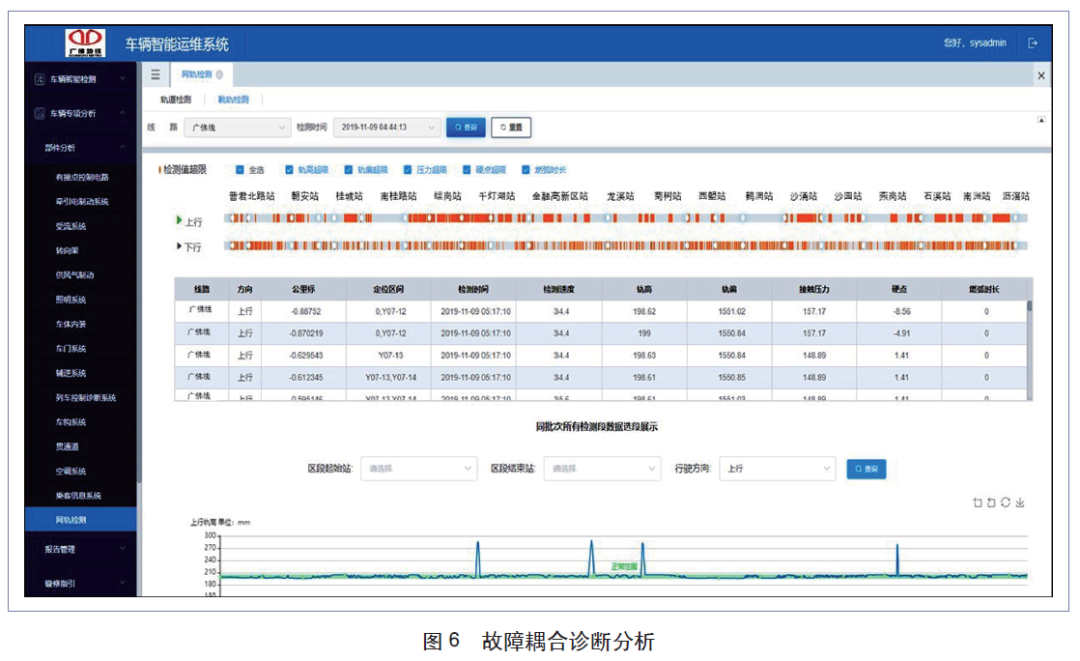Click the 重置 reset button

(x=510, y=128)
